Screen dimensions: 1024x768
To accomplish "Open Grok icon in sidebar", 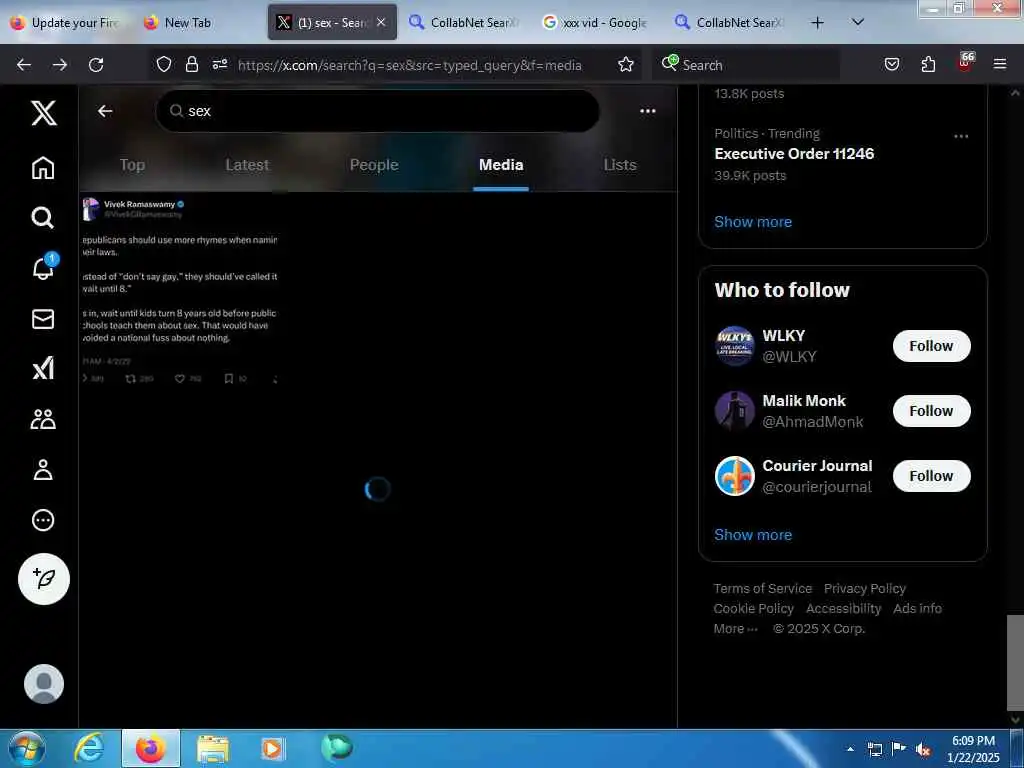I will pyautogui.click(x=43, y=368).
